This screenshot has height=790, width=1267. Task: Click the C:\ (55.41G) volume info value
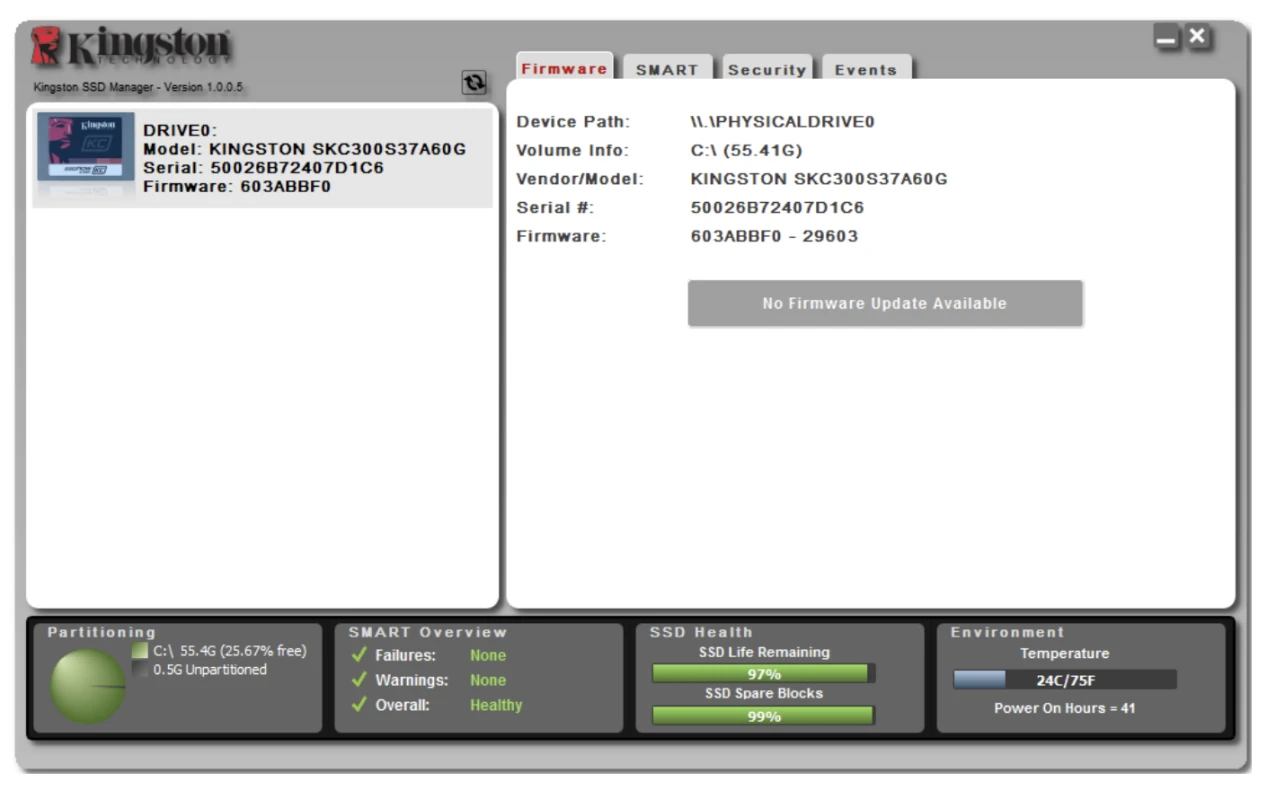[x=747, y=151]
